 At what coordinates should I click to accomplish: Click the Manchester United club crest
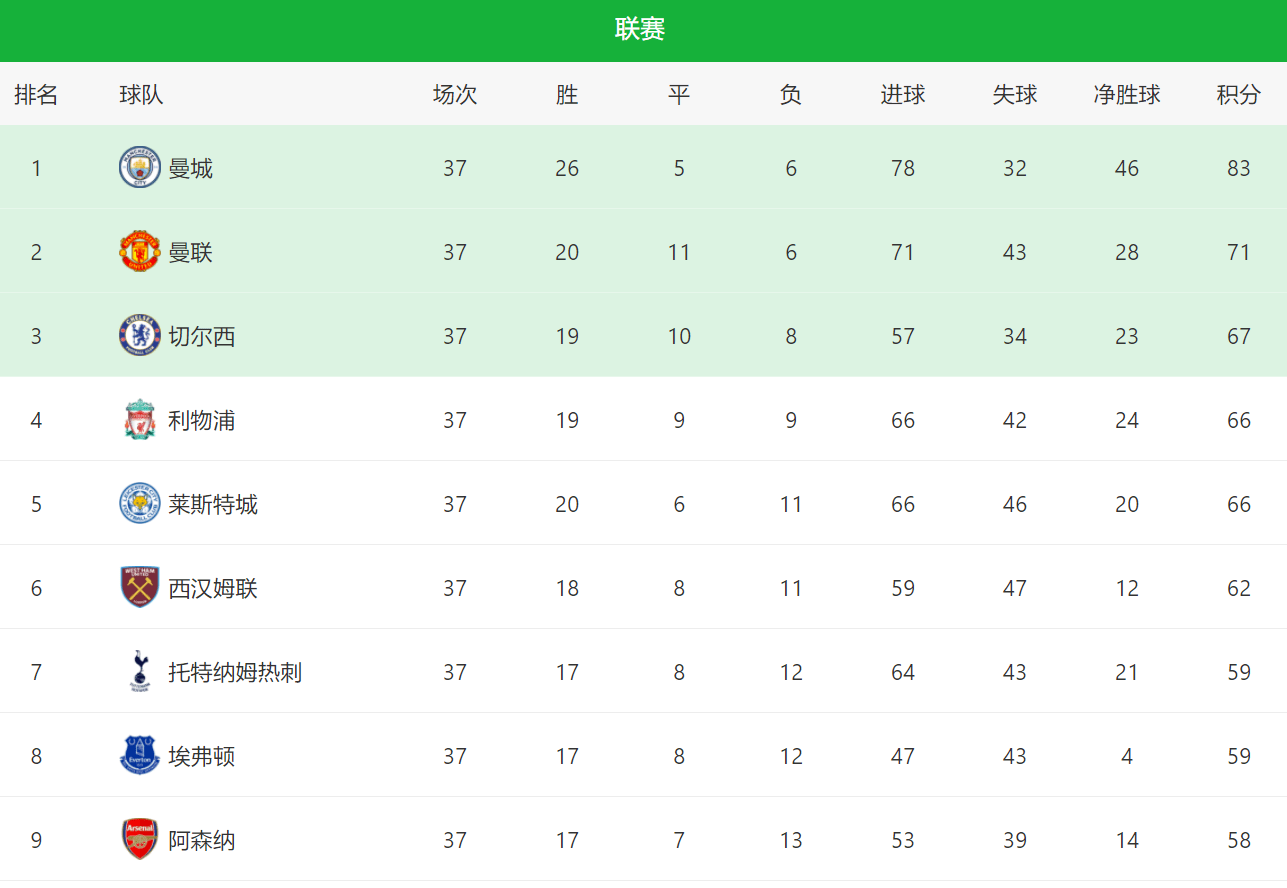pyautogui.click(x=139, y=251)
